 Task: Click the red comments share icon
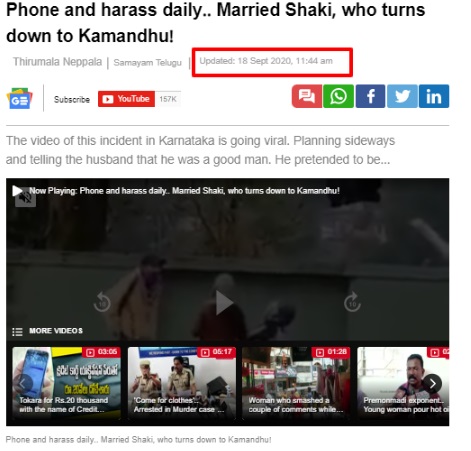(307, 96)
